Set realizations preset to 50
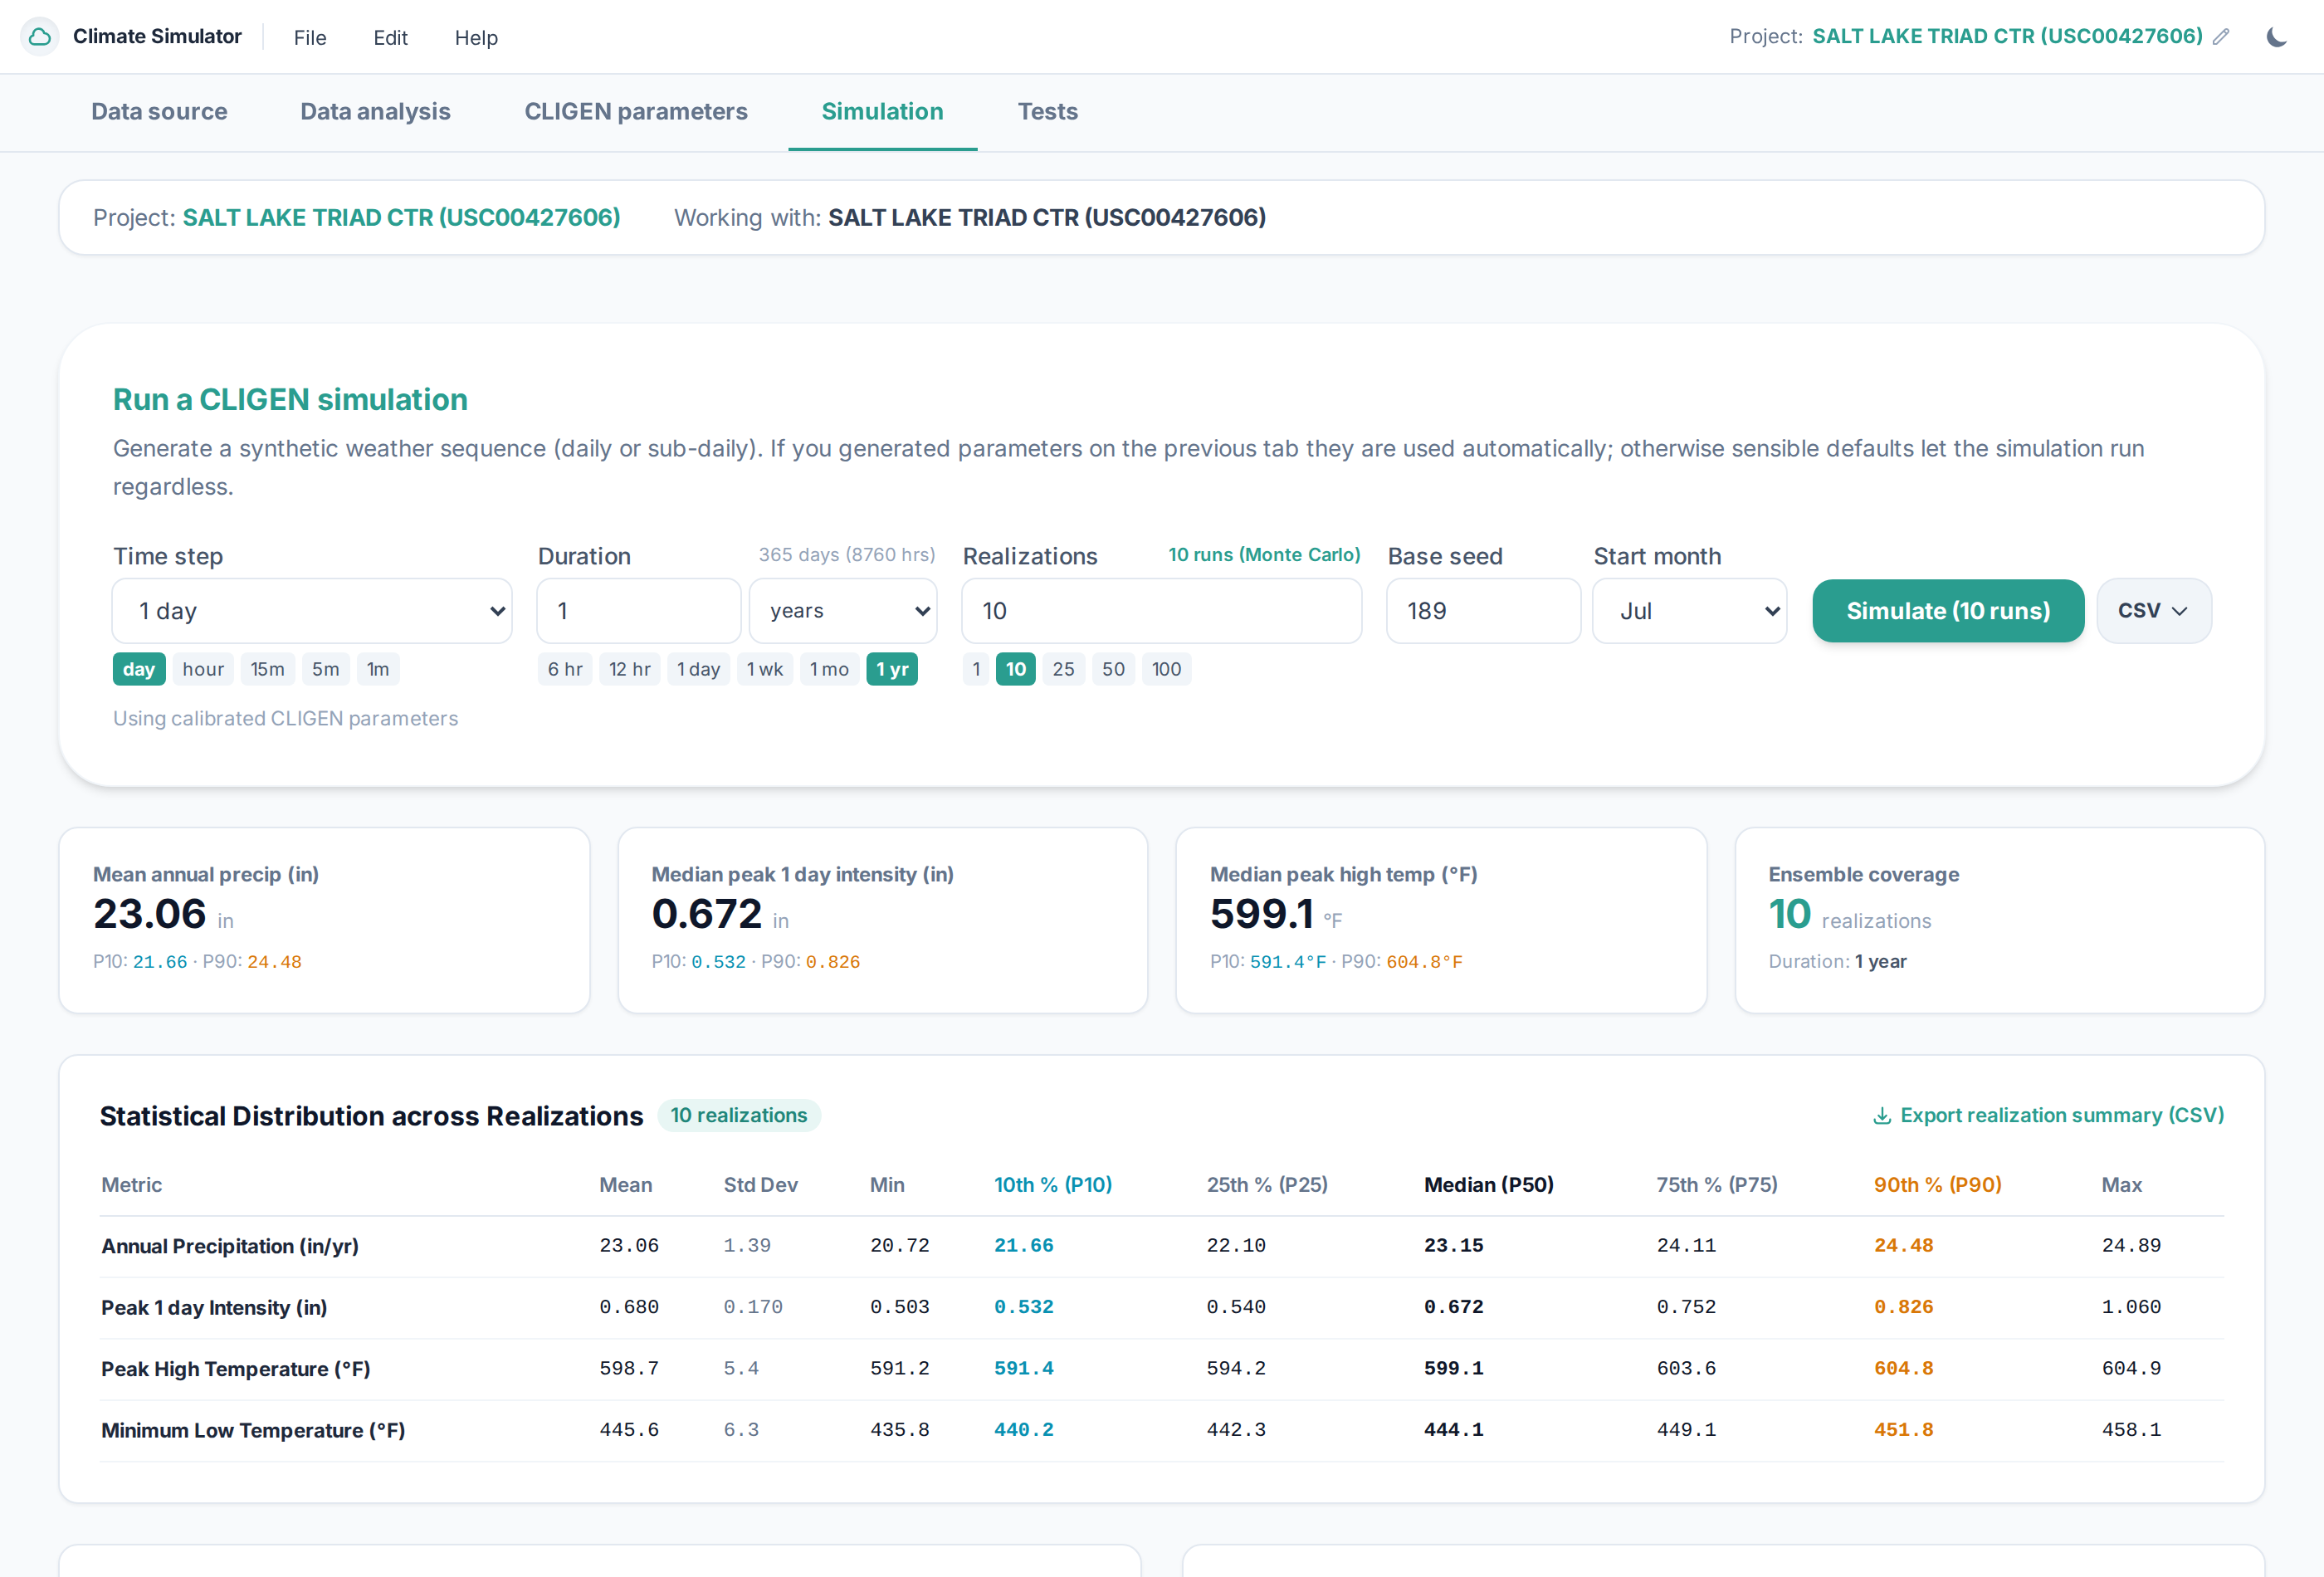Image resolution: width=2324 pixels, height=1577 pixels. [1113, 669]
